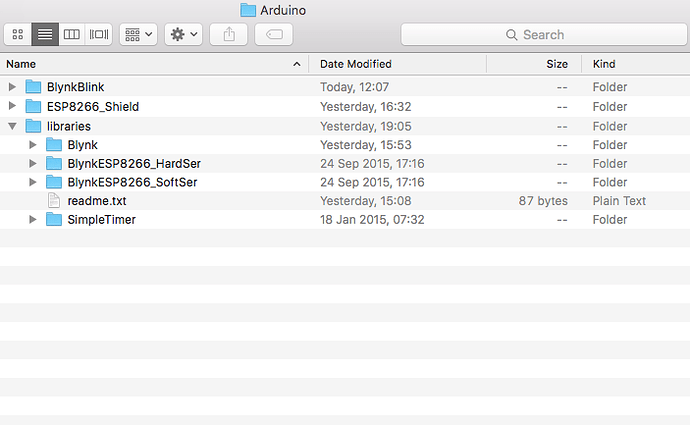
Task: Expand the BlynkBlink folder
Action: [x=12, y=87]
